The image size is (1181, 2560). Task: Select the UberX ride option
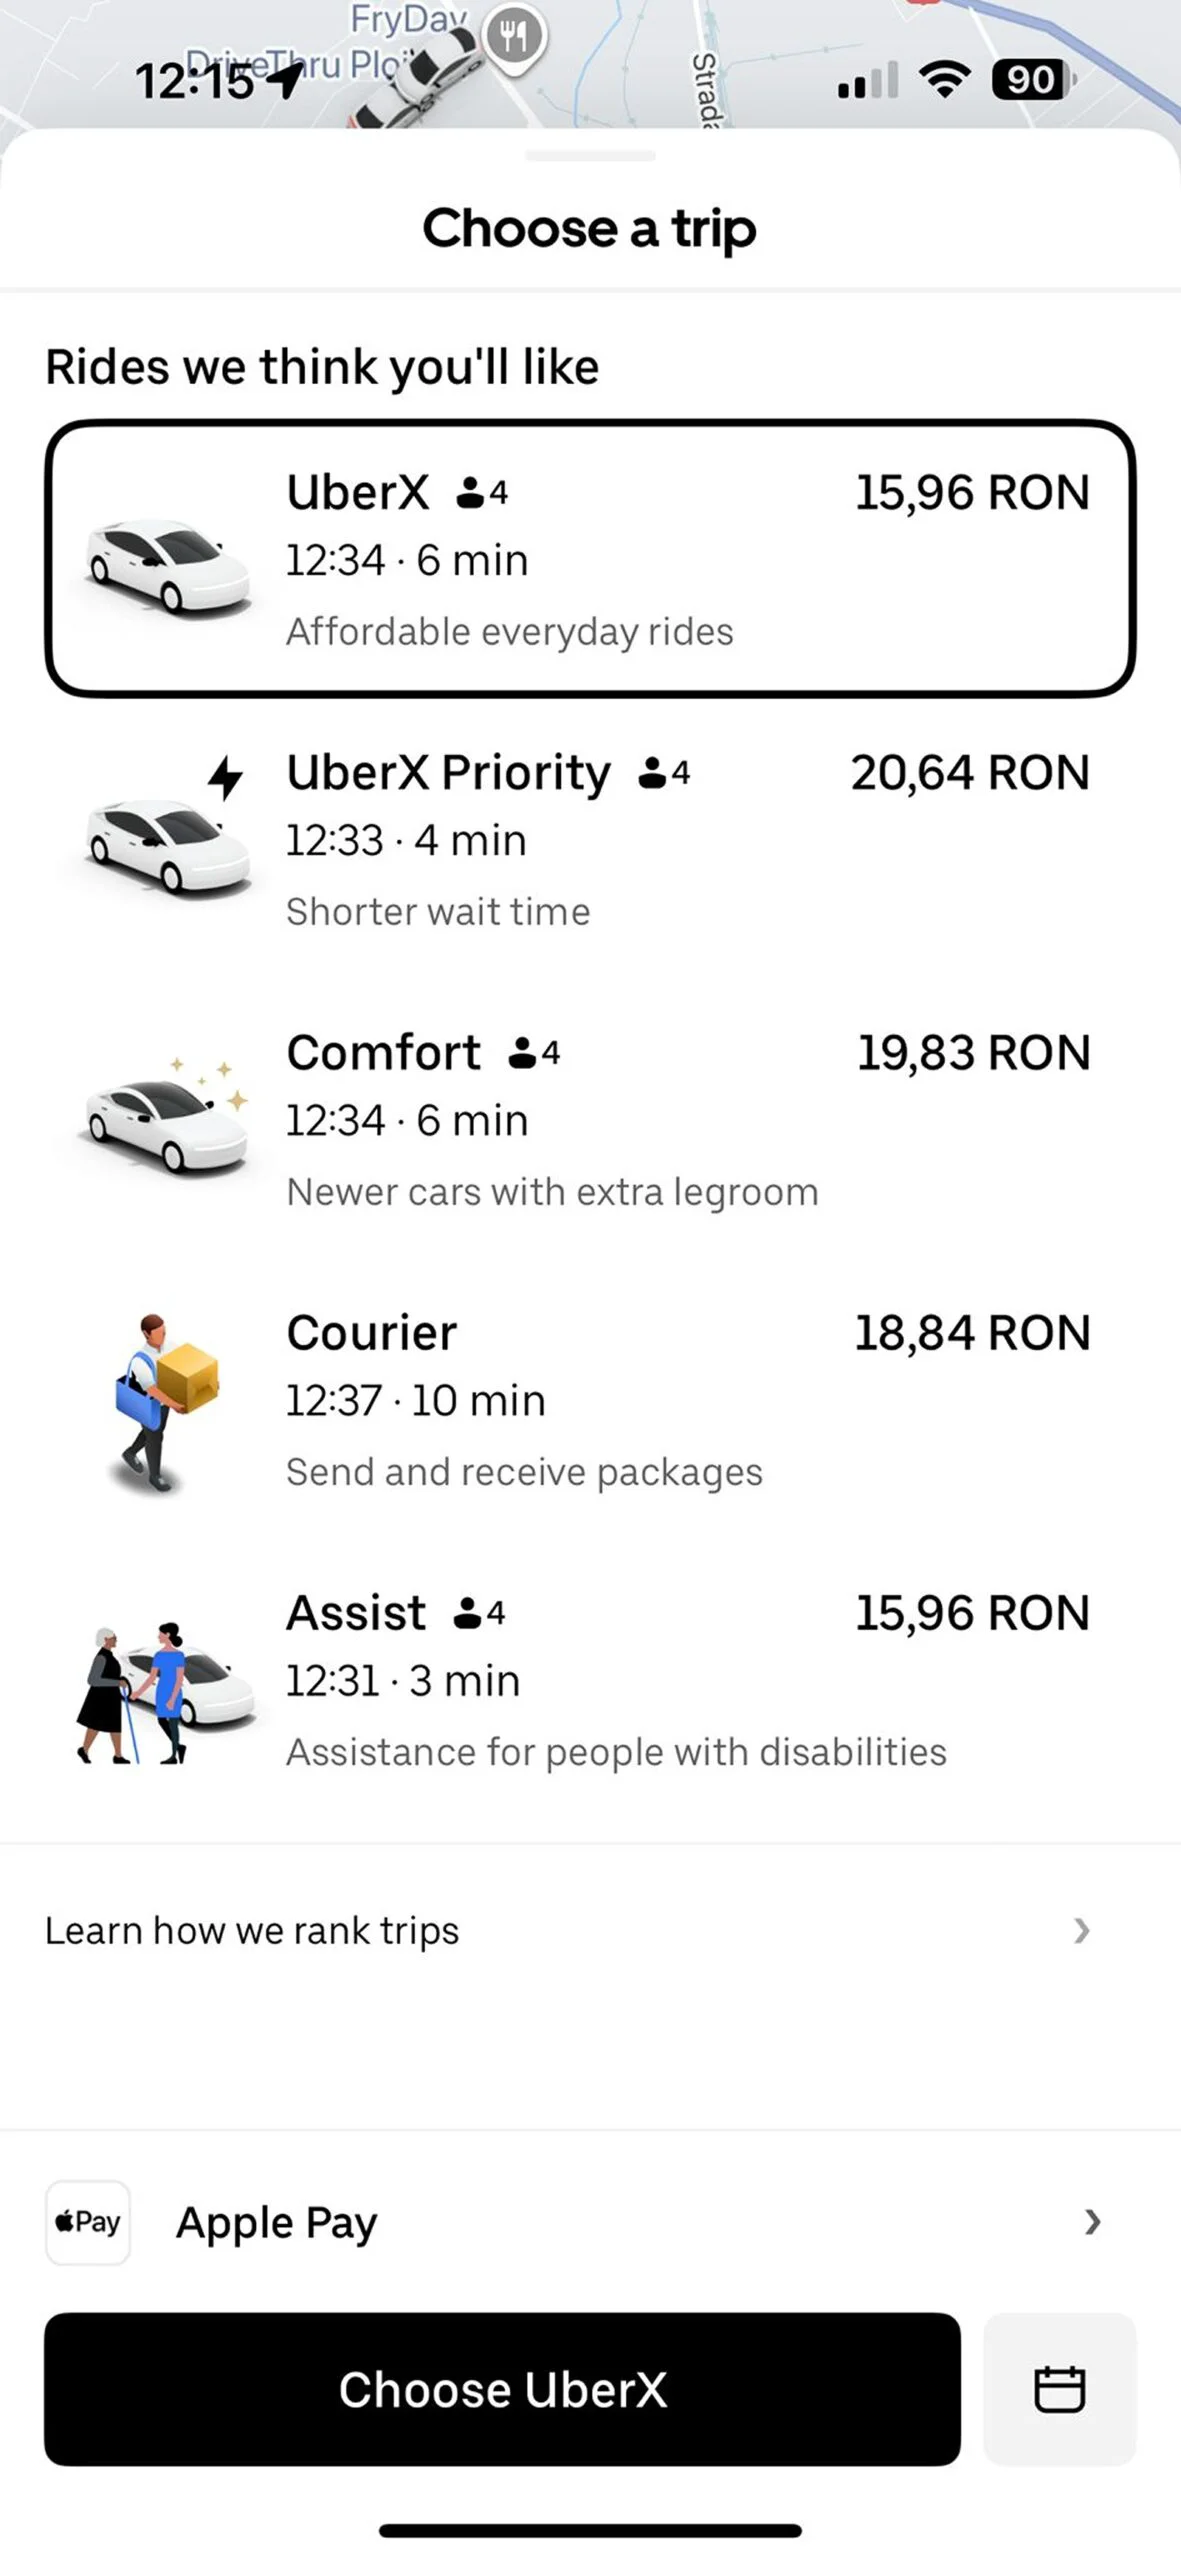click(x=590, y=559)
